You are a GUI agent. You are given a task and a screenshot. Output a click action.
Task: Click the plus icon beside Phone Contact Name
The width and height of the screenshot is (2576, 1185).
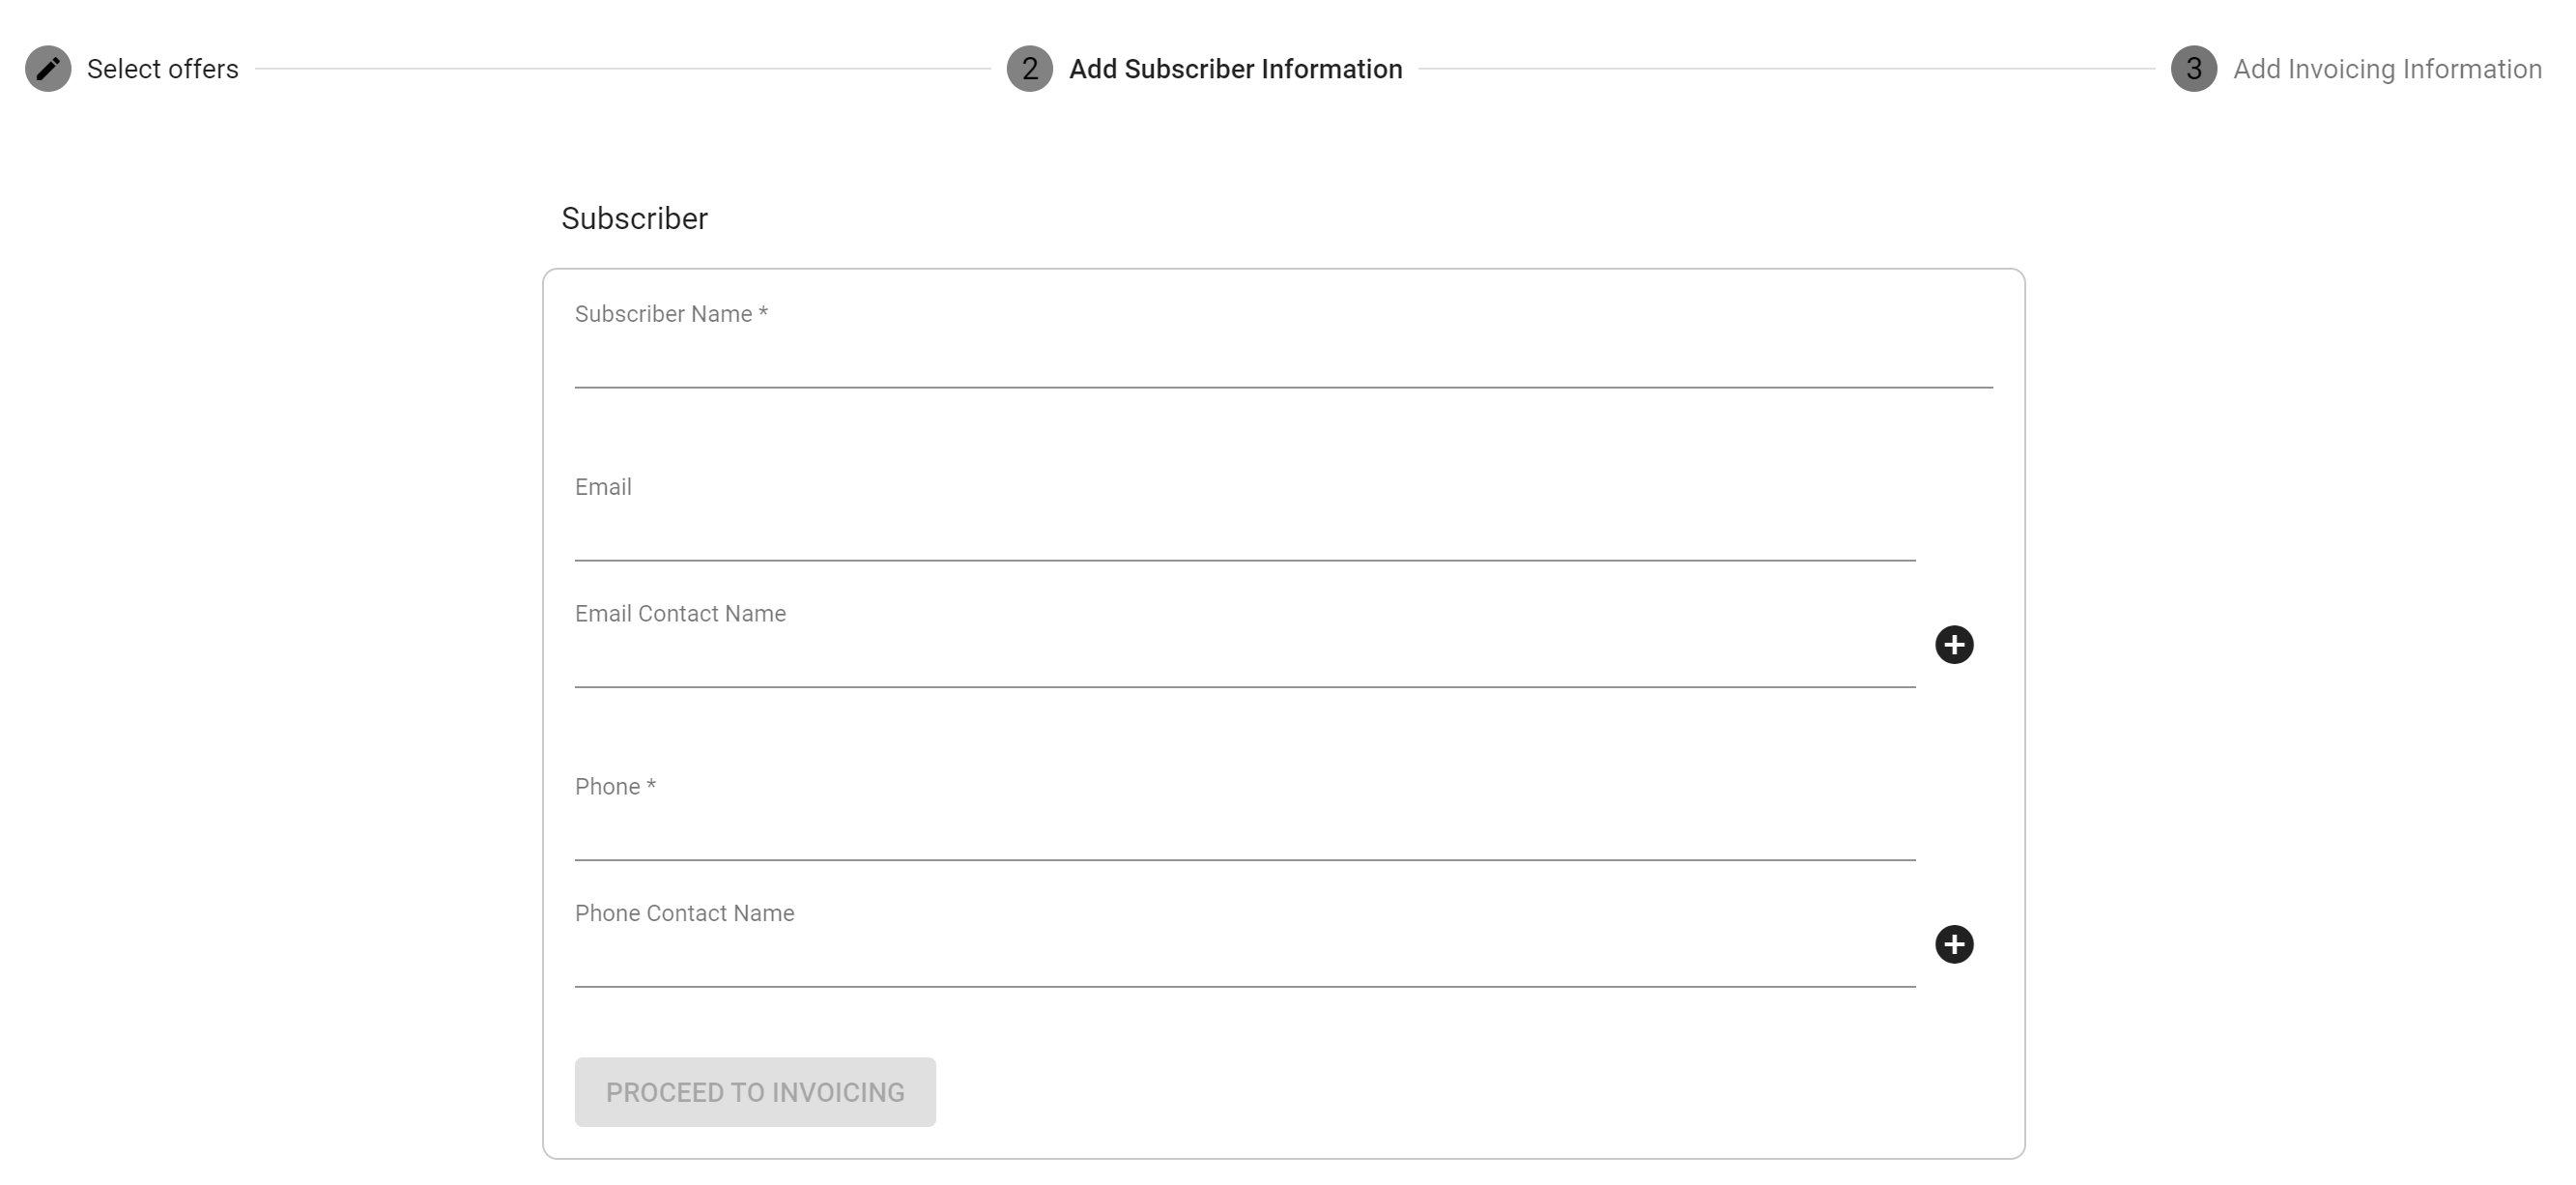point(1954,945)
